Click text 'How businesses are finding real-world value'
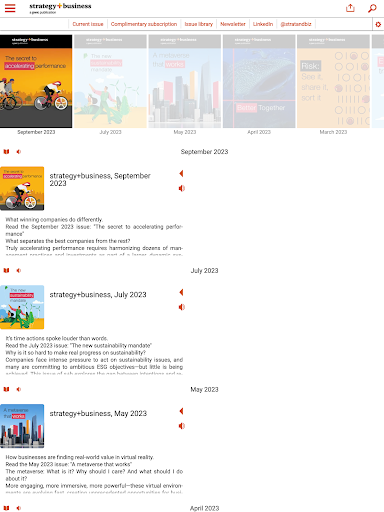This screenshot has height=512, width=384. coord(61,457)
